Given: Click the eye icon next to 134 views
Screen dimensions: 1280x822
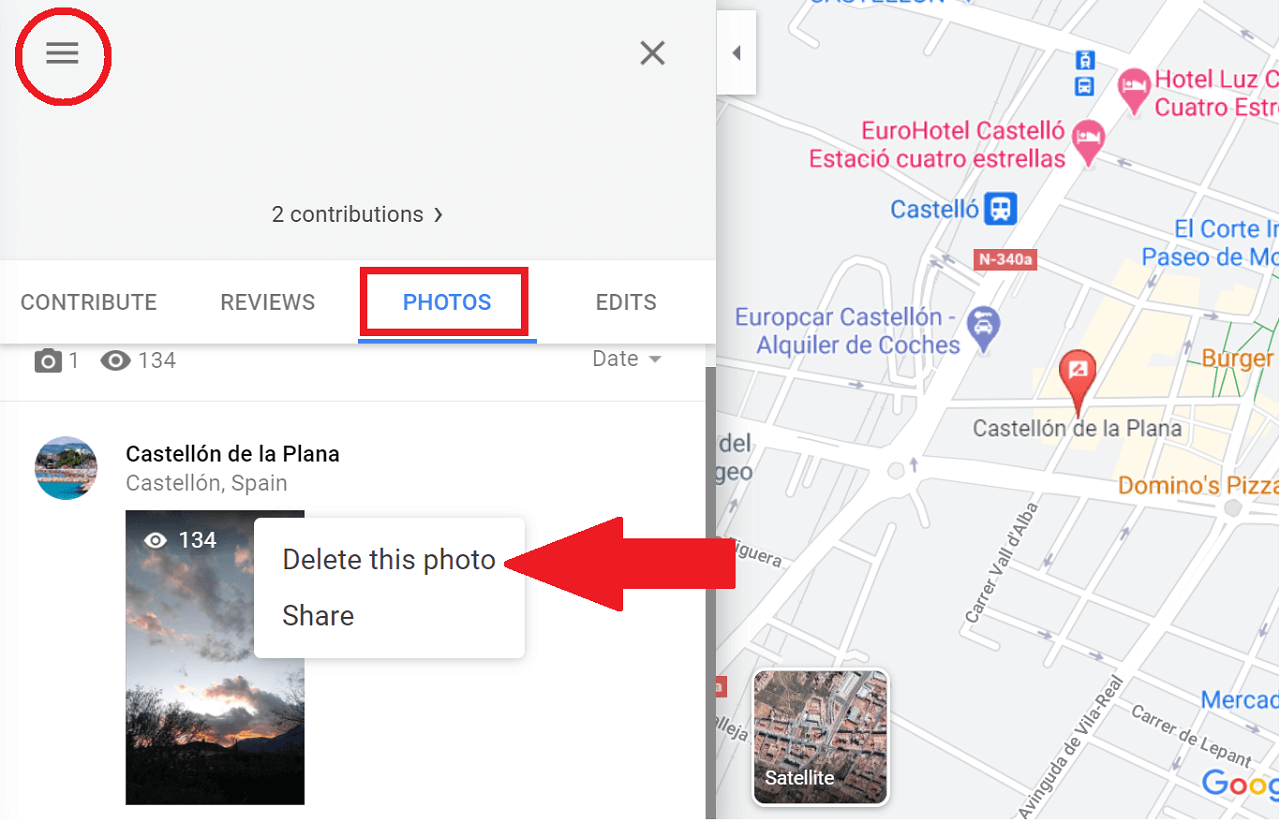Looking at the screenshot, I should (116, 360).
